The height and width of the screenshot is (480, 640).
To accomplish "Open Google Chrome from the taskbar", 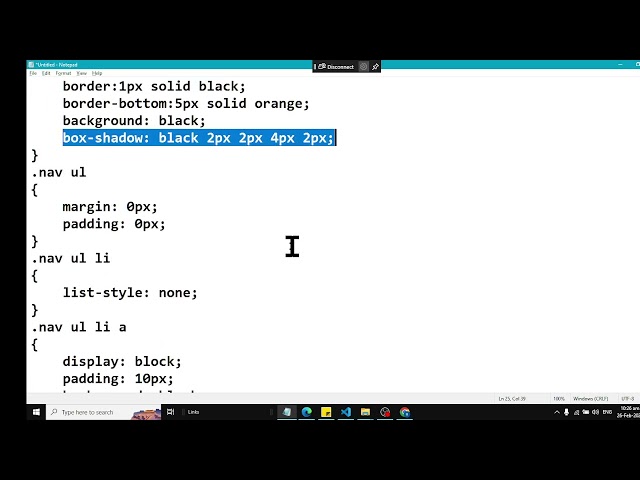I will 404,412.
